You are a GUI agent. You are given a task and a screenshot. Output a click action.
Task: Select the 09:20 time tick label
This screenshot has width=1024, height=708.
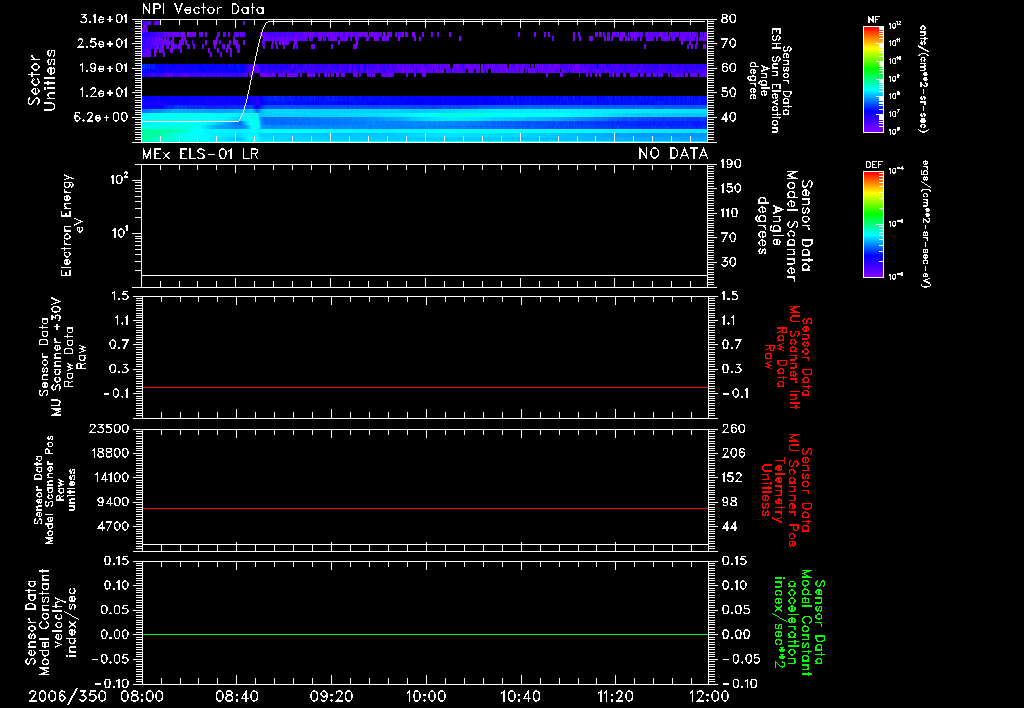pyautogui.click(x=331, y=696)
